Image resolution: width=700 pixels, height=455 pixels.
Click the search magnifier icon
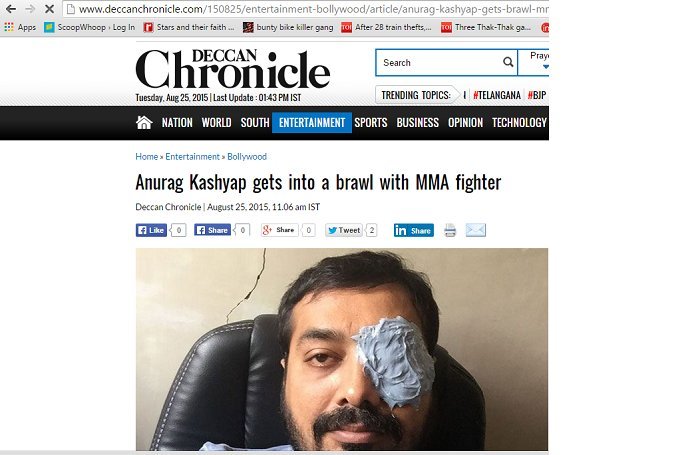pos(508,62)
